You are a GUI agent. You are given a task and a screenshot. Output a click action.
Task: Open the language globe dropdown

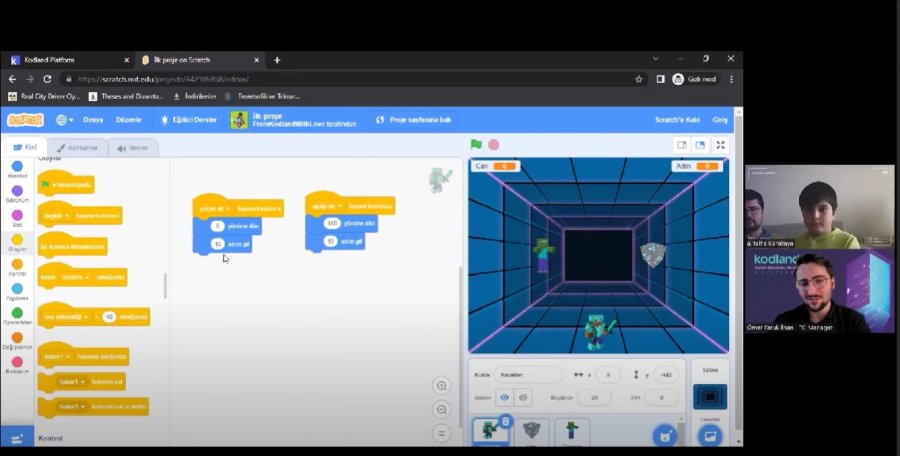click(63, 119)
